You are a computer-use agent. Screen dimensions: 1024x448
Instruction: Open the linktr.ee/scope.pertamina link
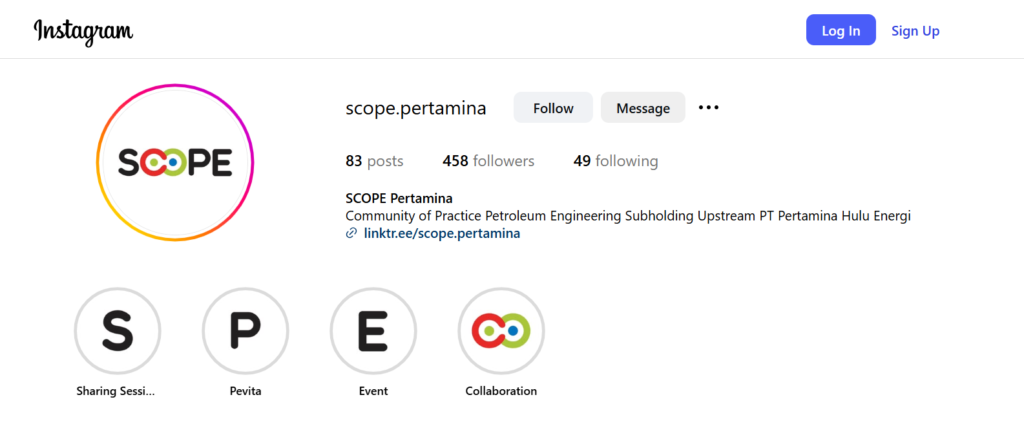pos(442,233)
